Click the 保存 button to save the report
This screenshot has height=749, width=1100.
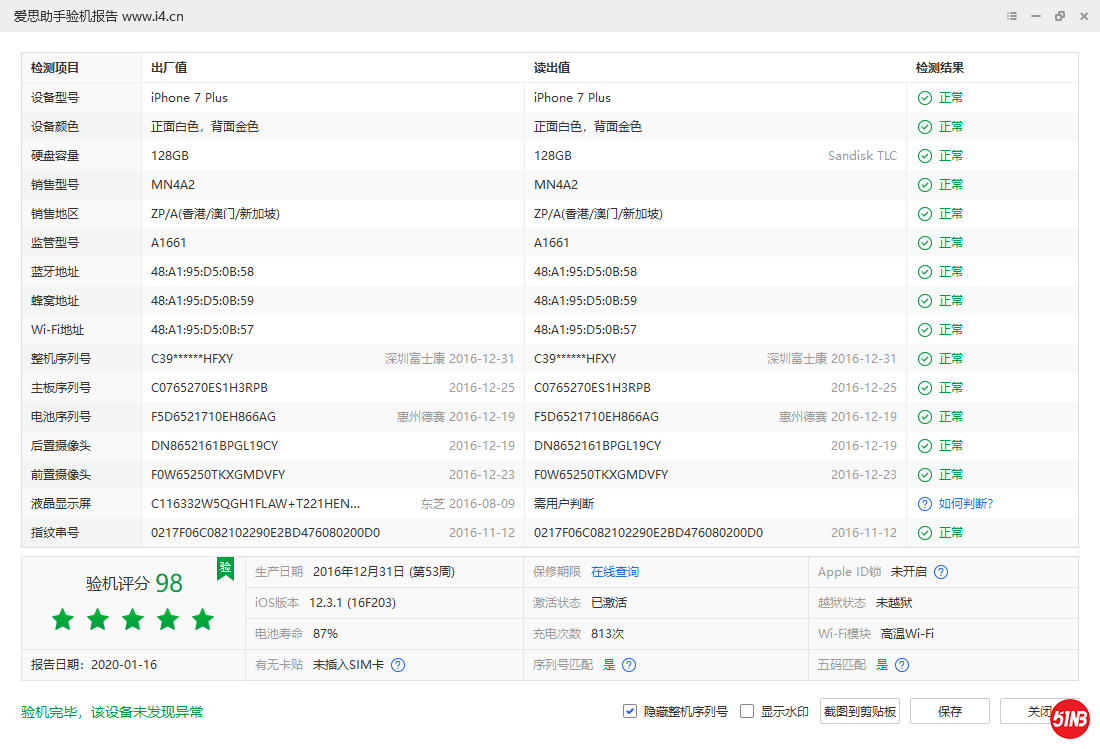[x=949, y=710]
